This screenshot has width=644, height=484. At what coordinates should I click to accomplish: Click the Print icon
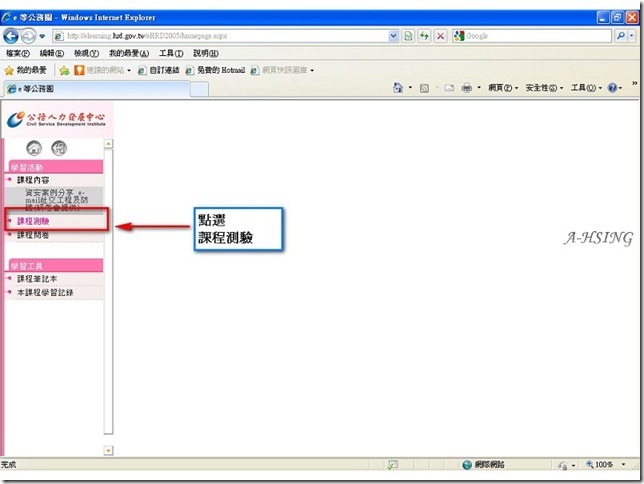[467, 88]
